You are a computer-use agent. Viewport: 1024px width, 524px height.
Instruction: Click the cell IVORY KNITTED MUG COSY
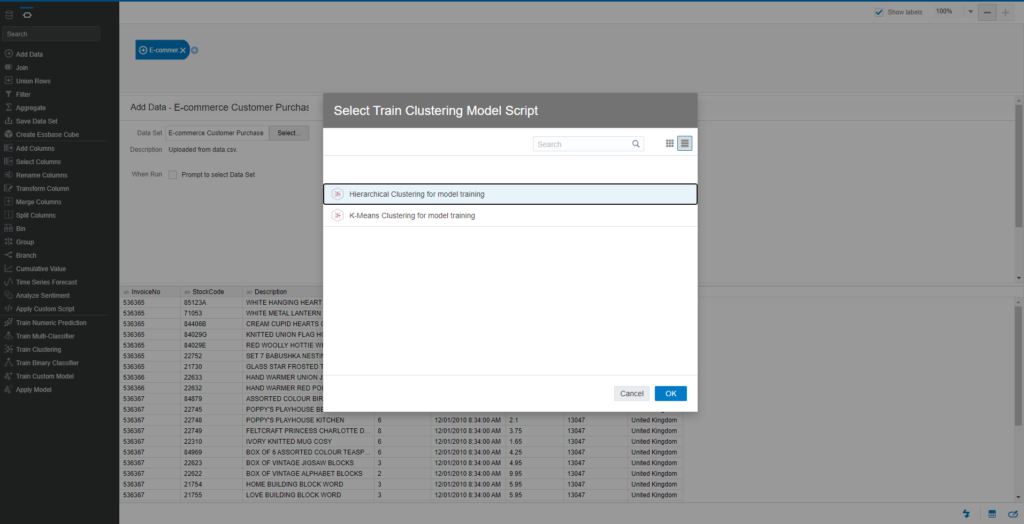(308, 442)
